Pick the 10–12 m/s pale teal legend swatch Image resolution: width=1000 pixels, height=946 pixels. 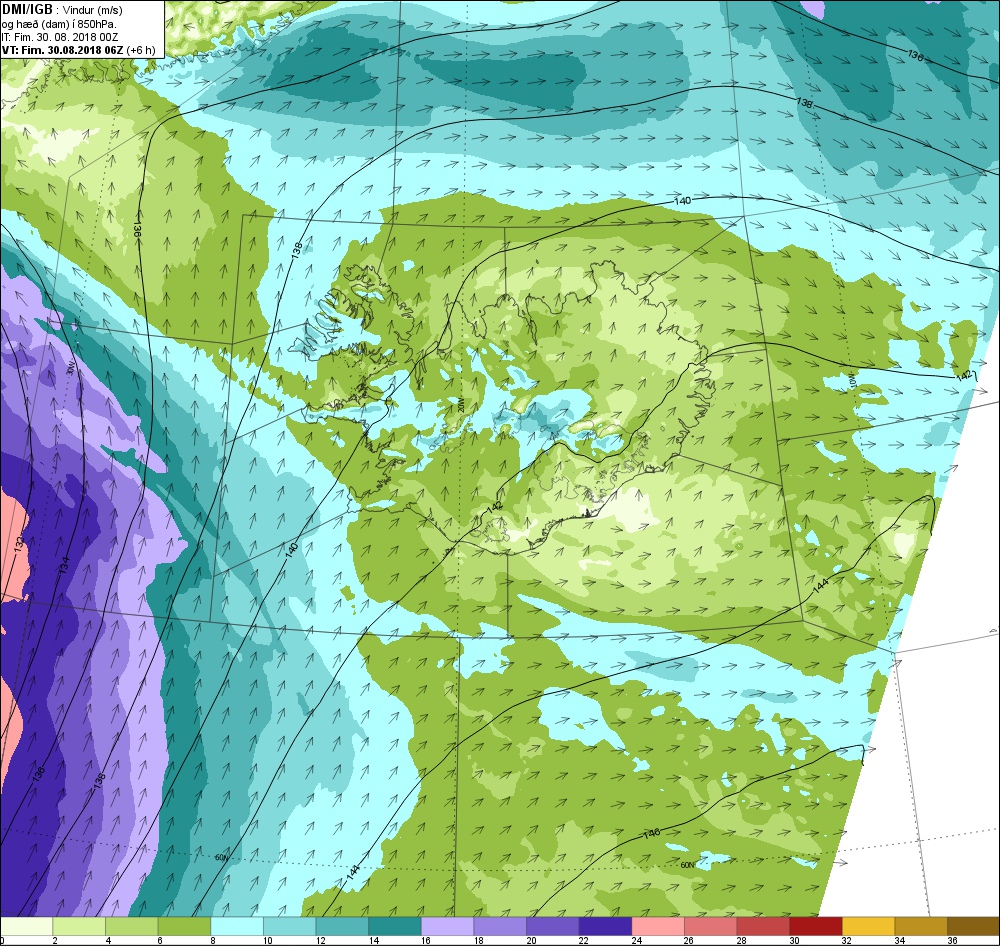click(290, 926)
